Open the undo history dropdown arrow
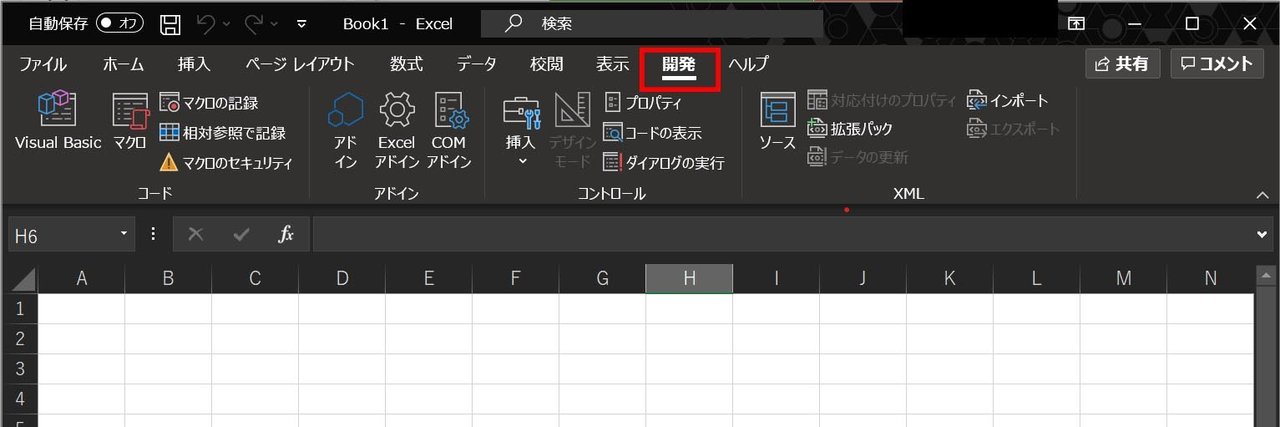The image size is (1280, 427). [227, 23]
